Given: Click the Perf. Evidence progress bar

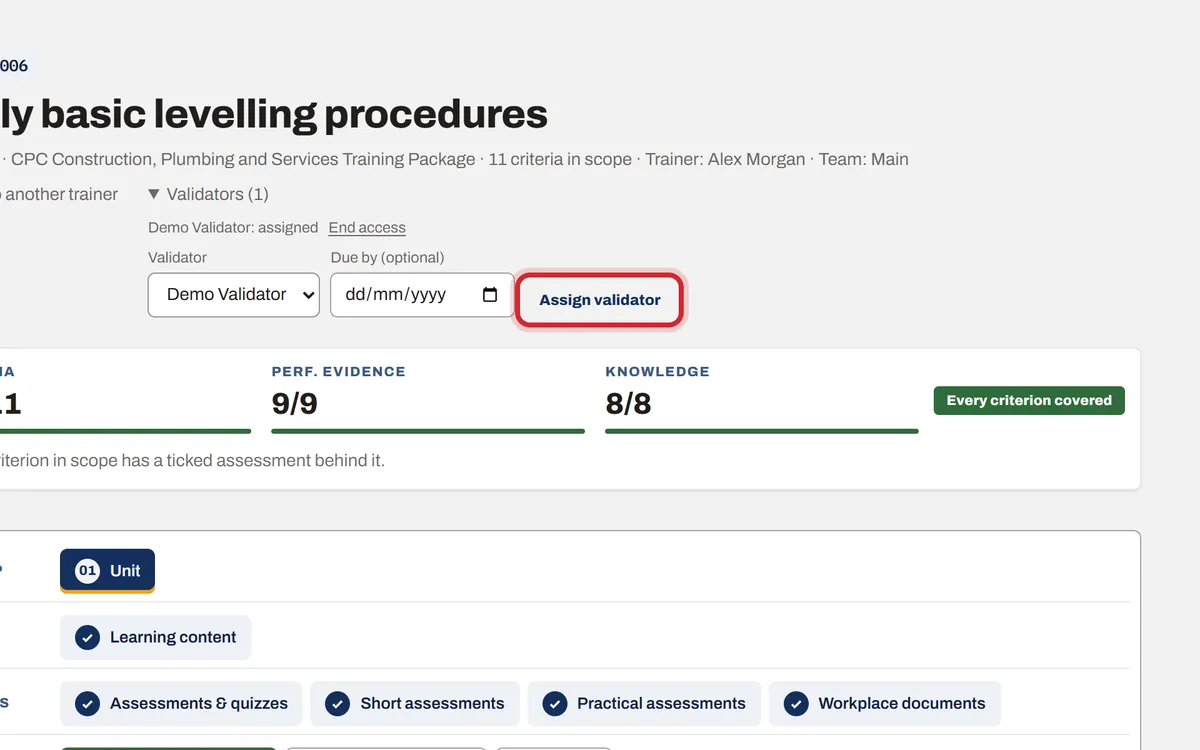Looking at the screenshot, I should pyautogui.click(x=428, y=431).
